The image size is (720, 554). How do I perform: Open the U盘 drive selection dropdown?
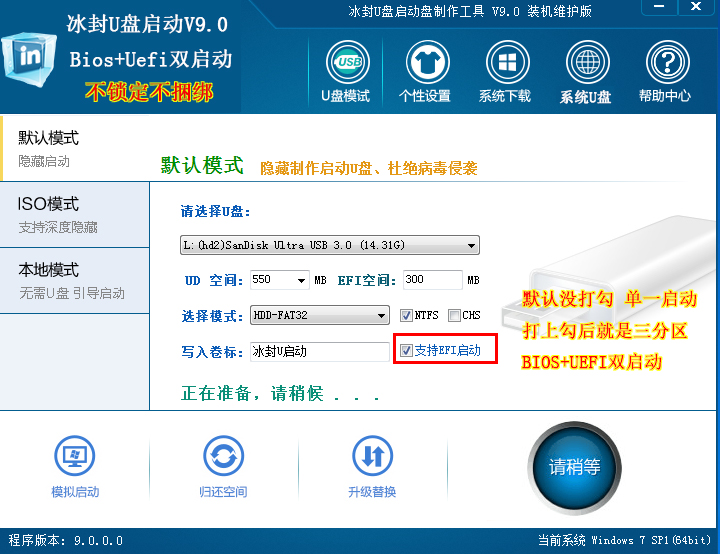click(x=330, y=245)
